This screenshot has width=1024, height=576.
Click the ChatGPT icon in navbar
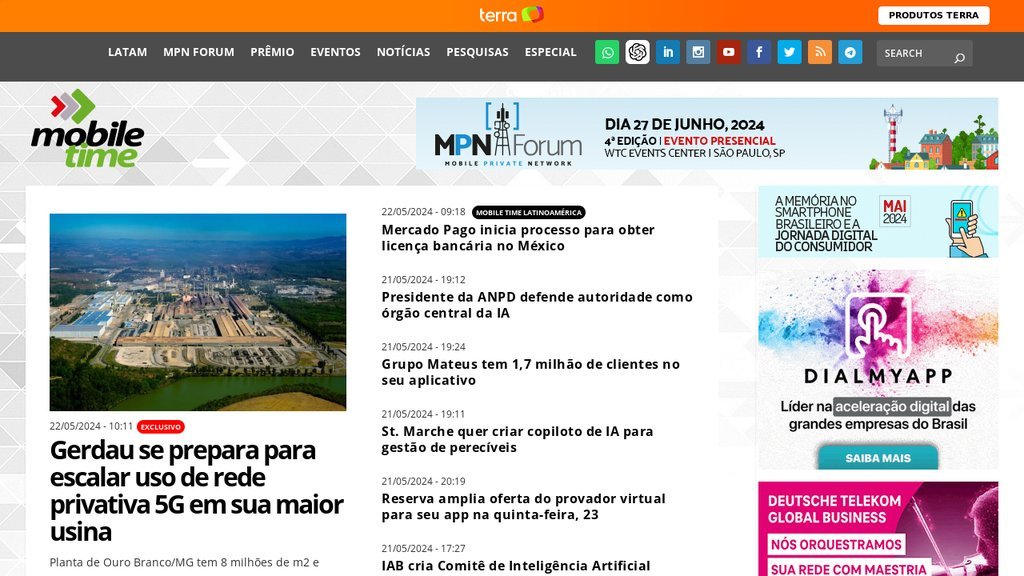pyautogui.click(x=637, y=52)
